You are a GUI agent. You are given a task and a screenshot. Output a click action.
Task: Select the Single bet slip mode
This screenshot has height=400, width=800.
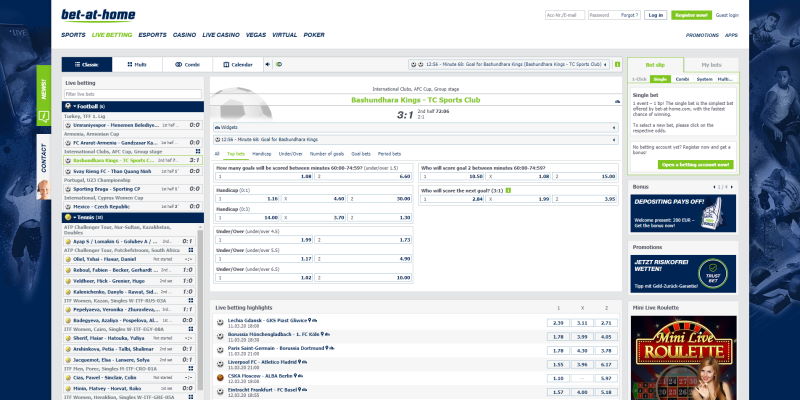coord(661,79)
